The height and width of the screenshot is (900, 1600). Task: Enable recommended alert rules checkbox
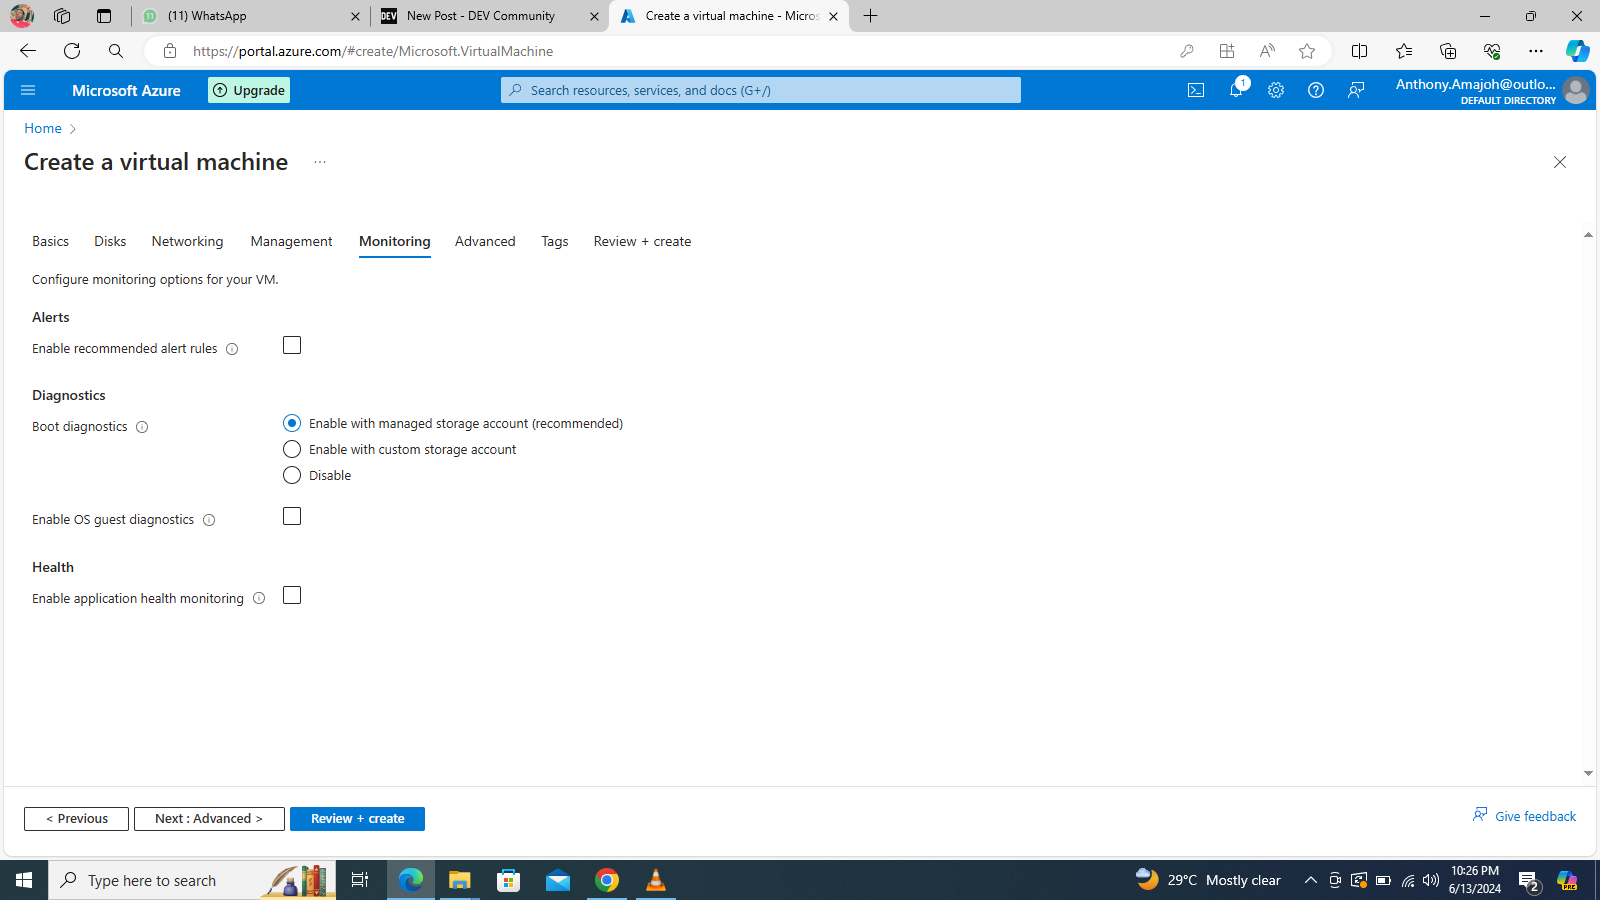point(292,345)
